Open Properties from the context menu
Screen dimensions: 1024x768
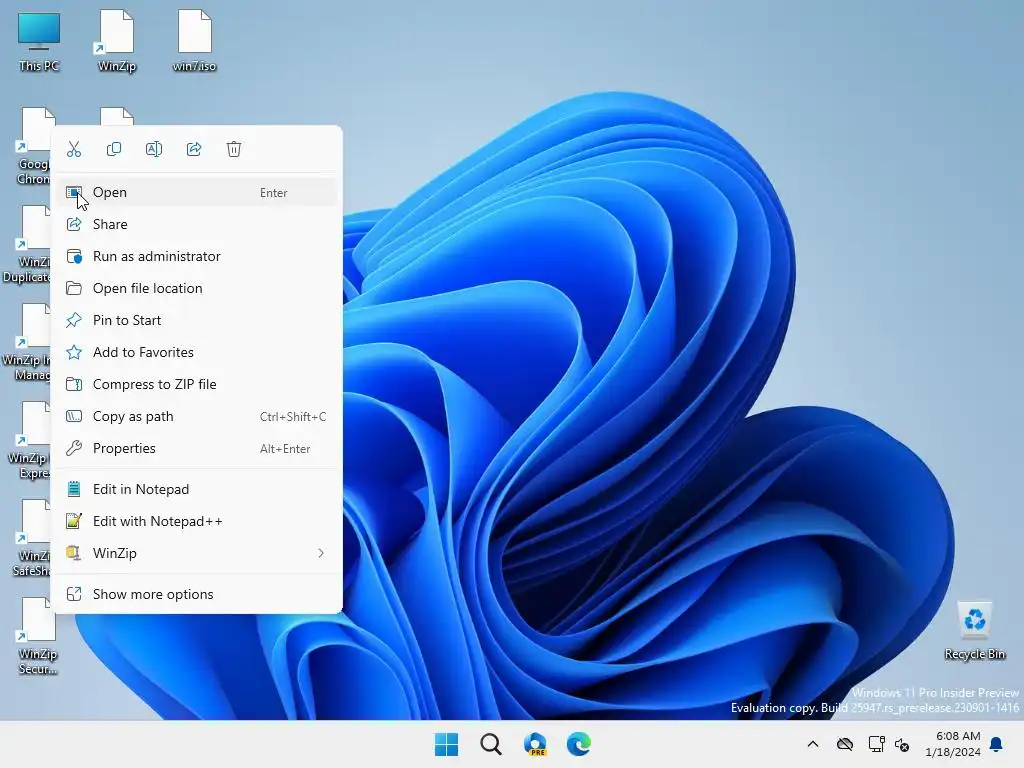tap(197, 449)
